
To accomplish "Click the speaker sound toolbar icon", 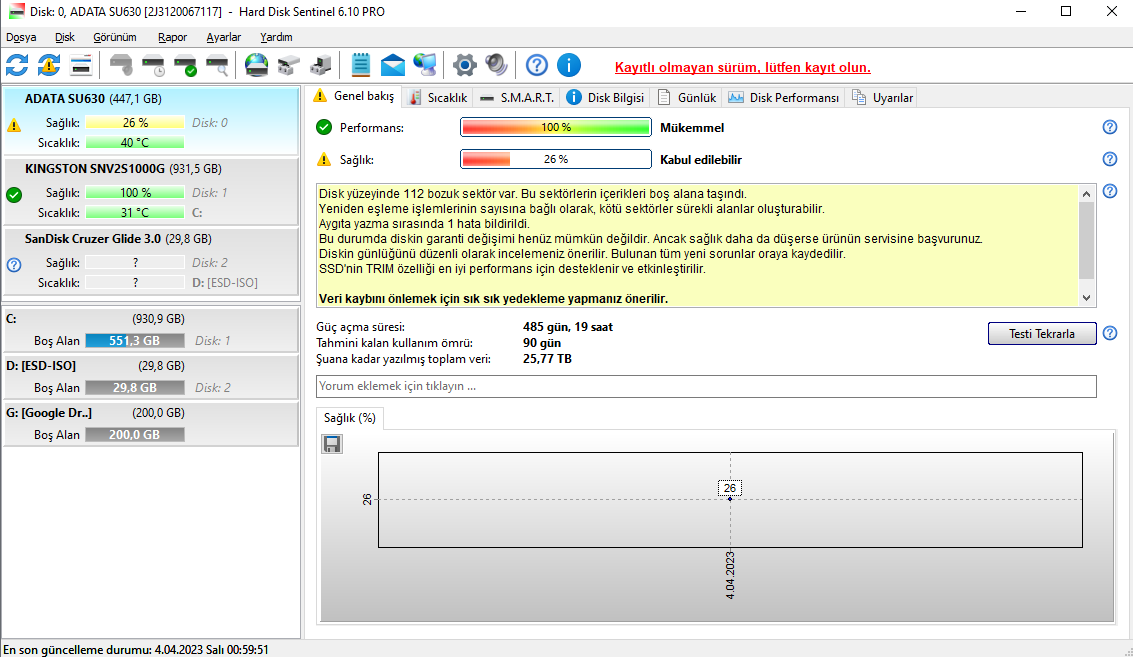I will click(496, 65).
